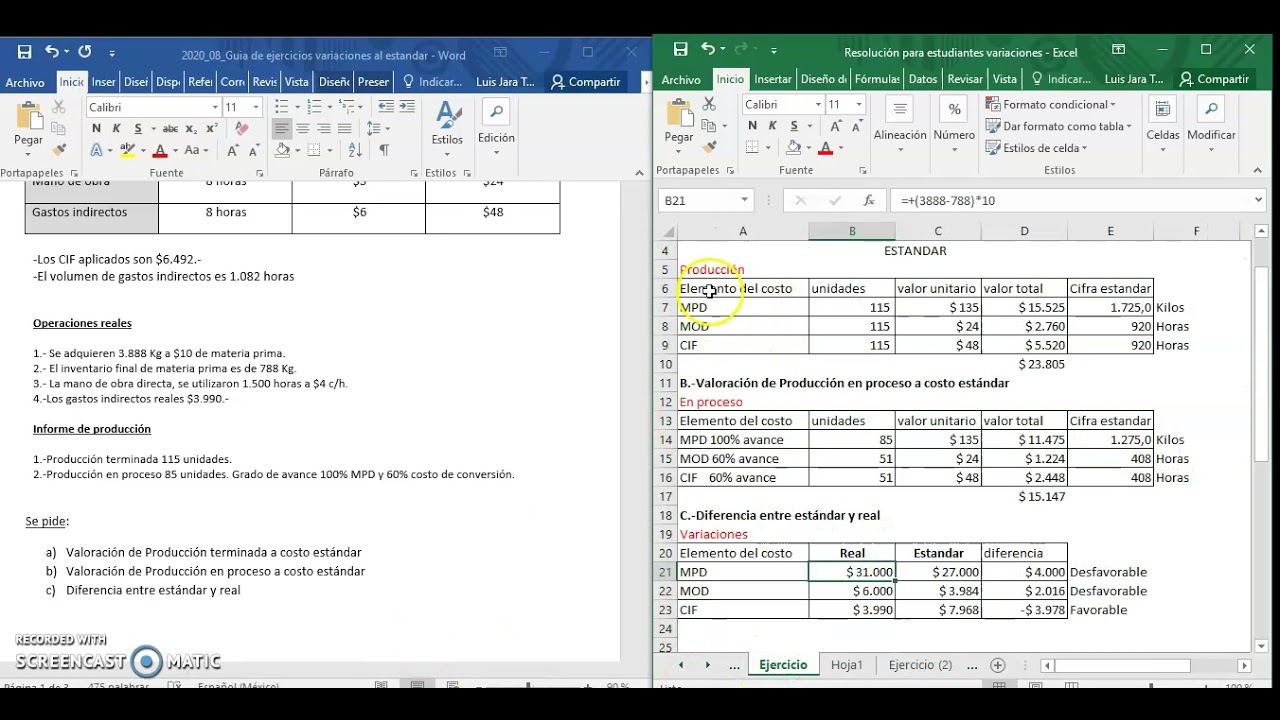Open the bullets list dropdown arrow in Word
Image resolution: width=1280 pixels, height=720 pixels.
point(296,106)
